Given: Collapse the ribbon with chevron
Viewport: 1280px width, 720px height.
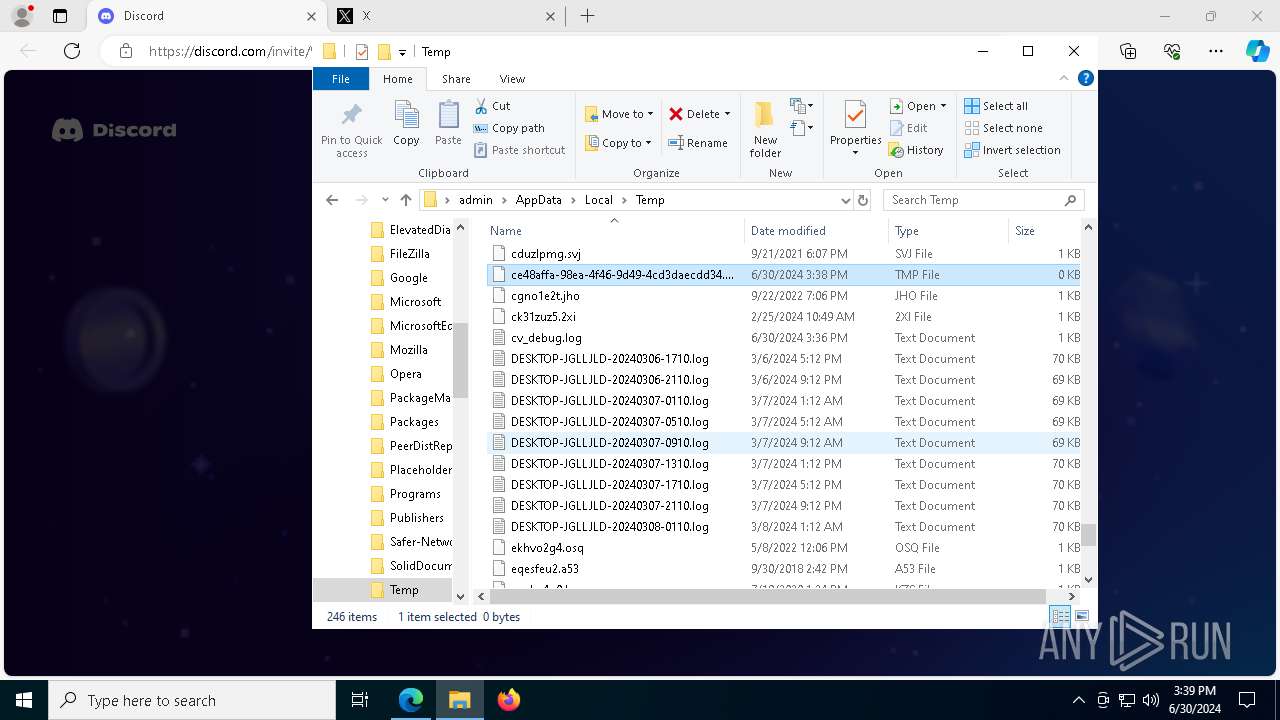Looking at the screenshot, I should pyautogui.click(x=1064, y=78).
